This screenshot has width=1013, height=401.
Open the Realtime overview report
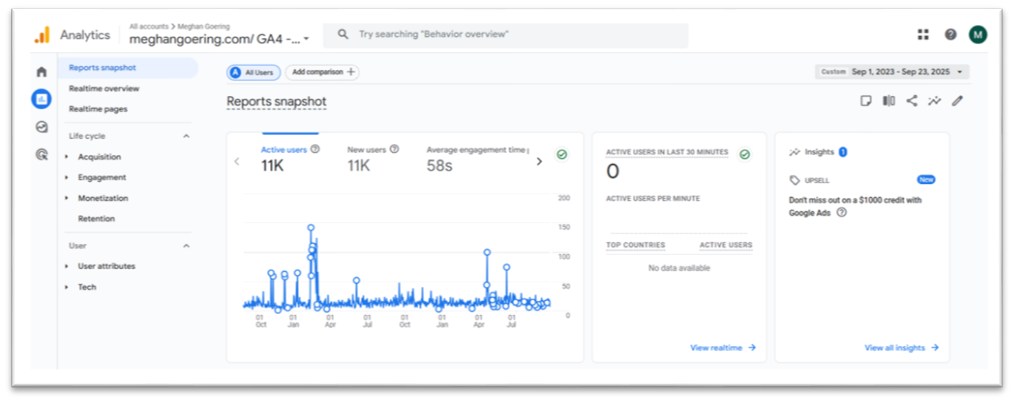[x=104, y=88]
